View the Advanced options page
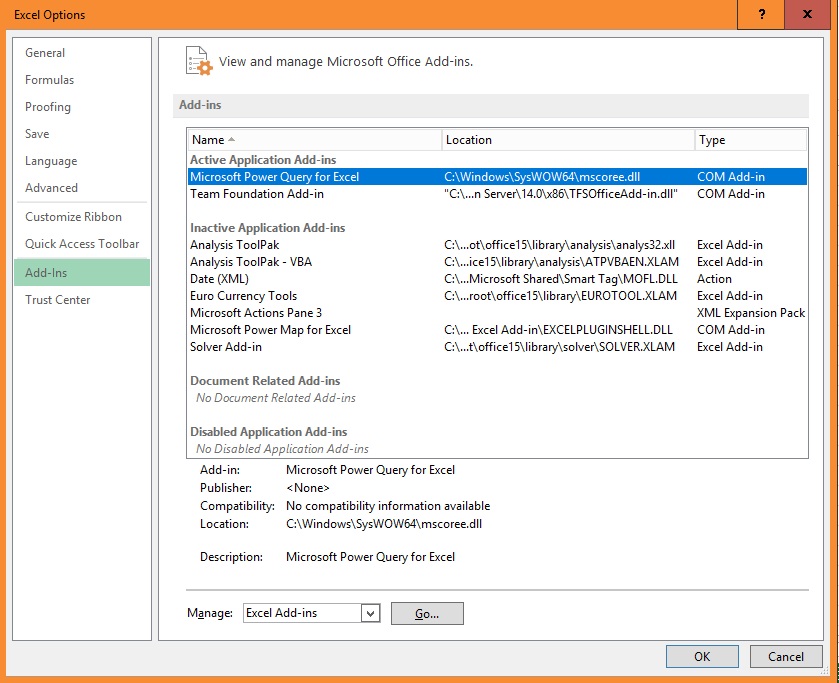 click(51, 187)
